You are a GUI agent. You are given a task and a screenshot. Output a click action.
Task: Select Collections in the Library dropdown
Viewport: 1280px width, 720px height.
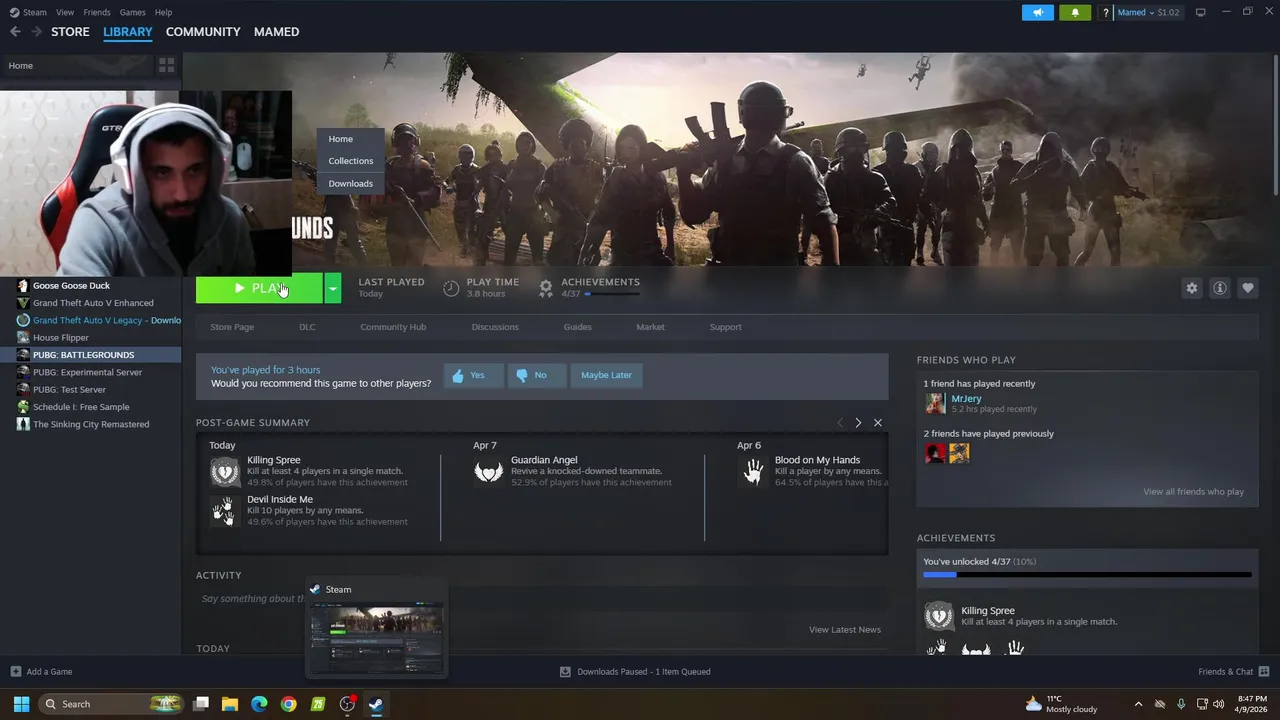(x=351, y=161)
